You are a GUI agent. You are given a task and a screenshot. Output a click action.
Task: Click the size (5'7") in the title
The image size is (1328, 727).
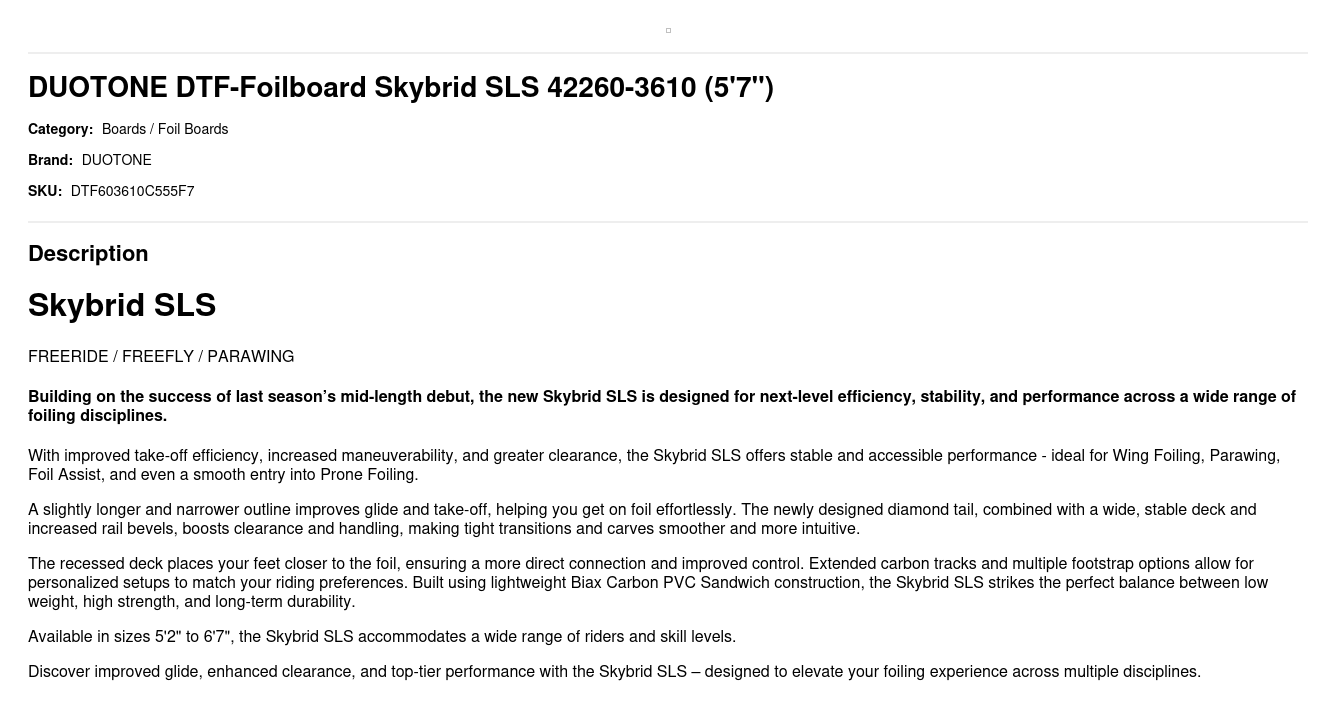pyautogui.click(x=739, y=88)
